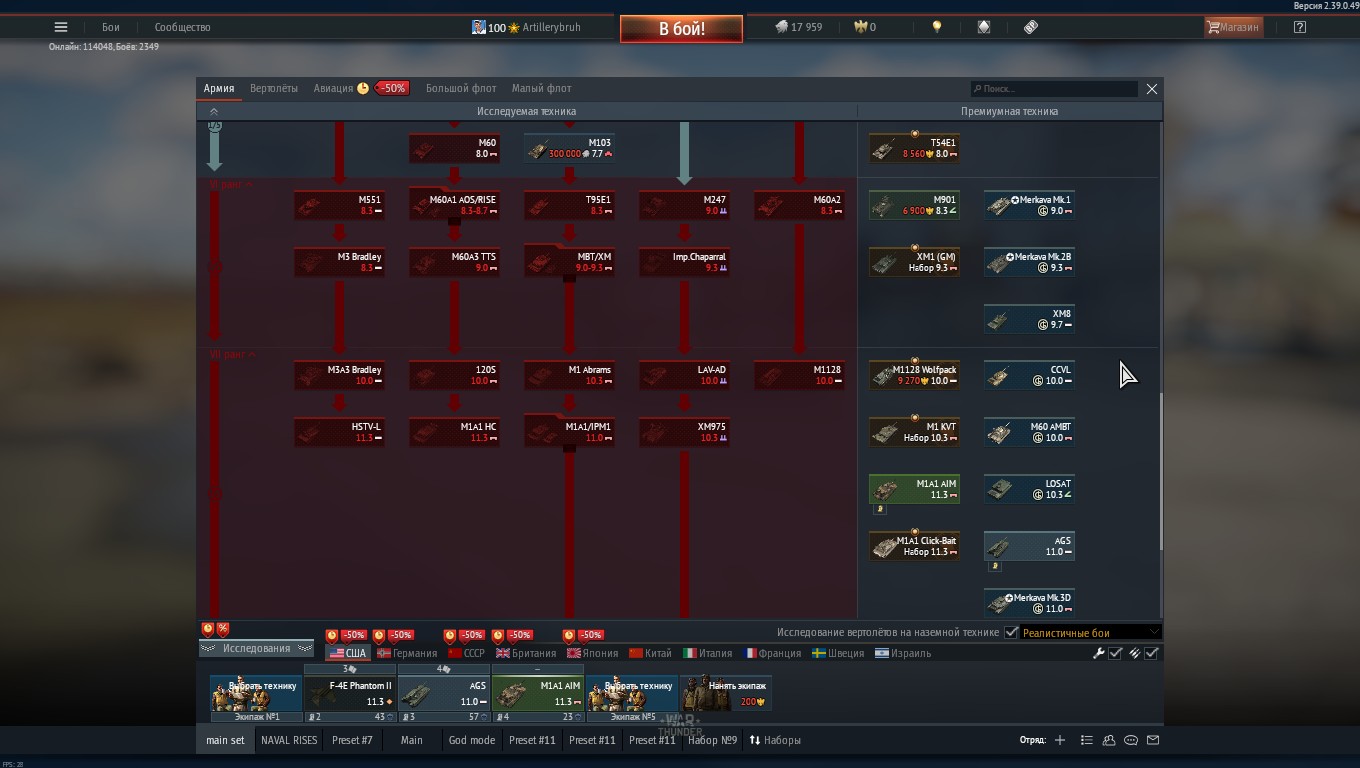
Task: Open the Бои menu
Action: click(110, 27)
